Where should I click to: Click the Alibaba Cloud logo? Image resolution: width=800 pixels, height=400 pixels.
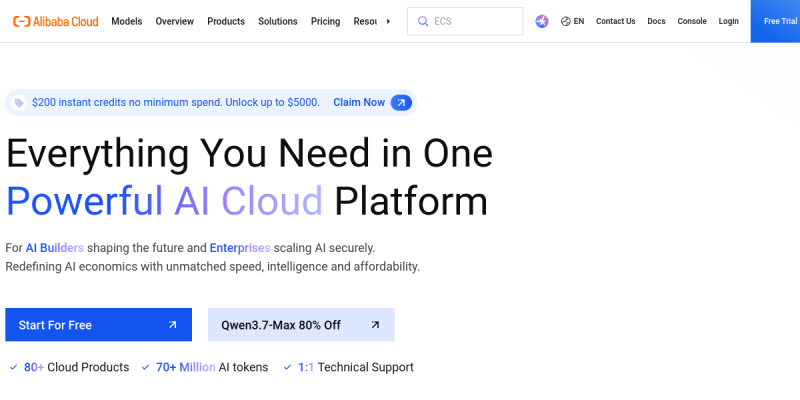(56, 21)
